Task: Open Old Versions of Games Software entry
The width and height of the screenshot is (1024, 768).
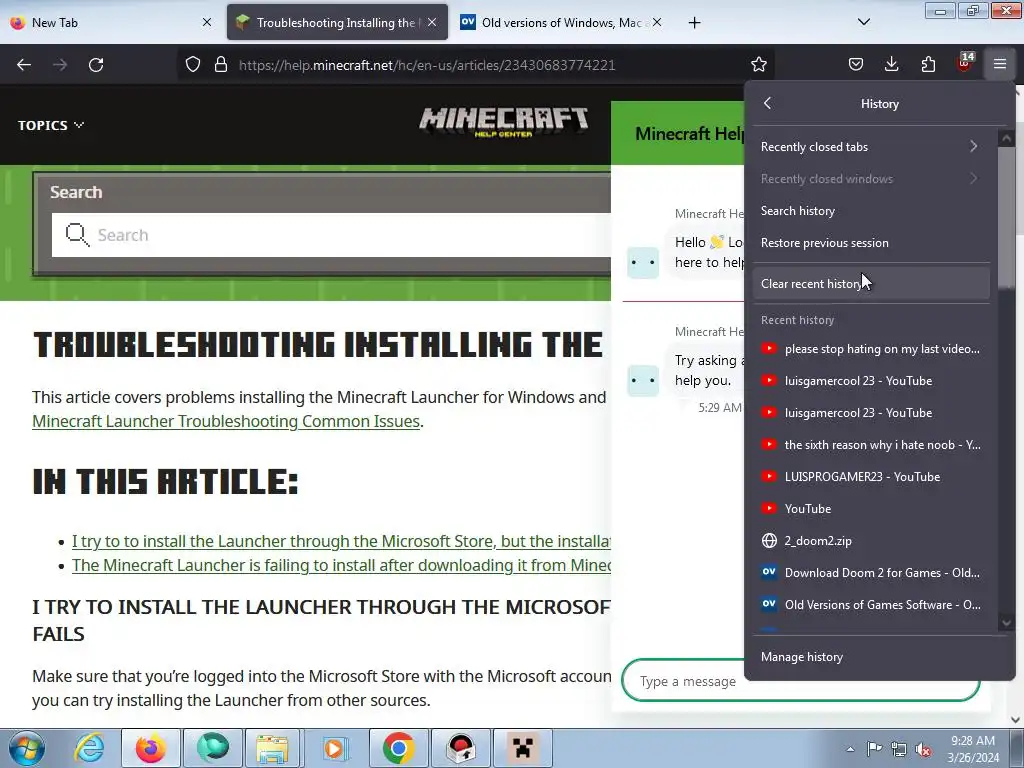Action: coord(871,605)
